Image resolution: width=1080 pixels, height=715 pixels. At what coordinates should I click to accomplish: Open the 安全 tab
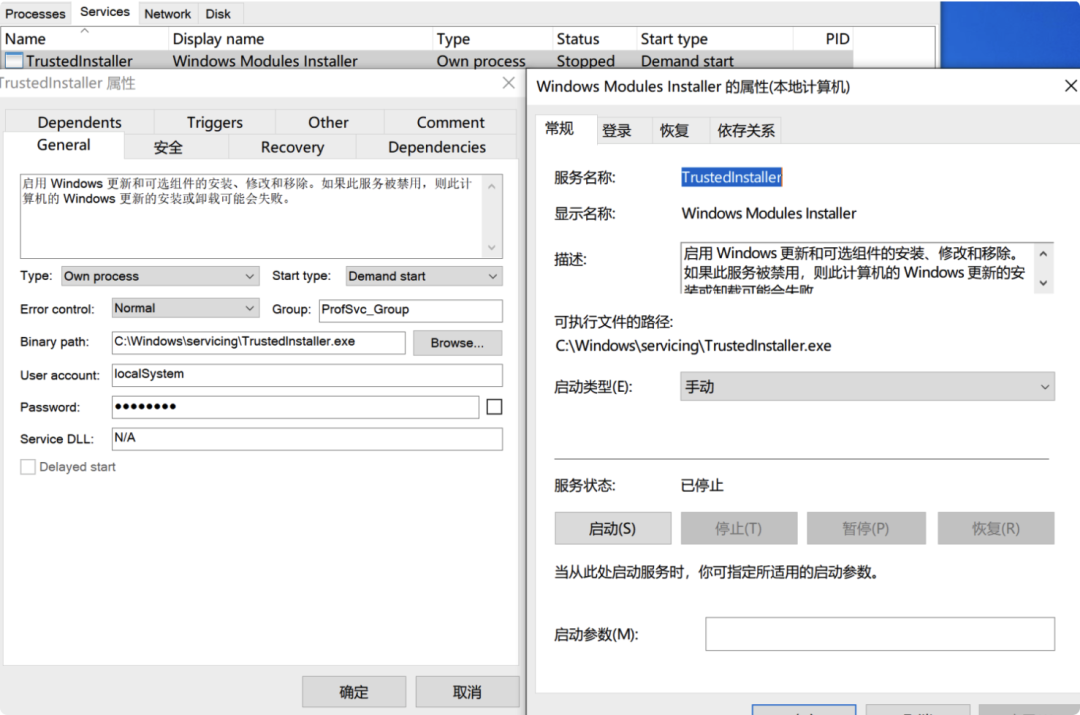pyautogui.click(x=168, y=147)
